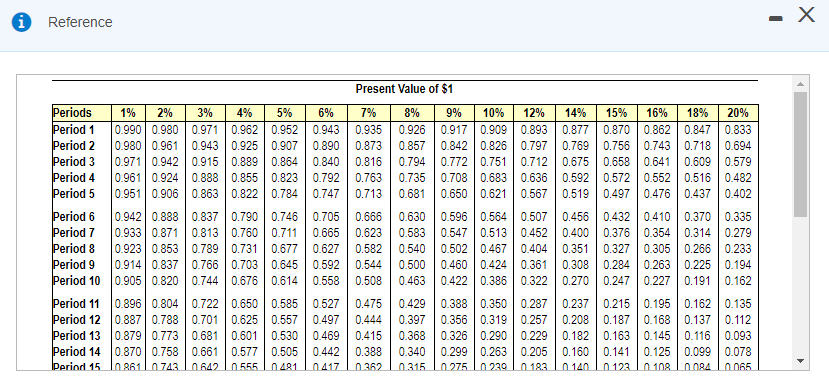Click the "Reference" dialog title text

coord(80,22)
